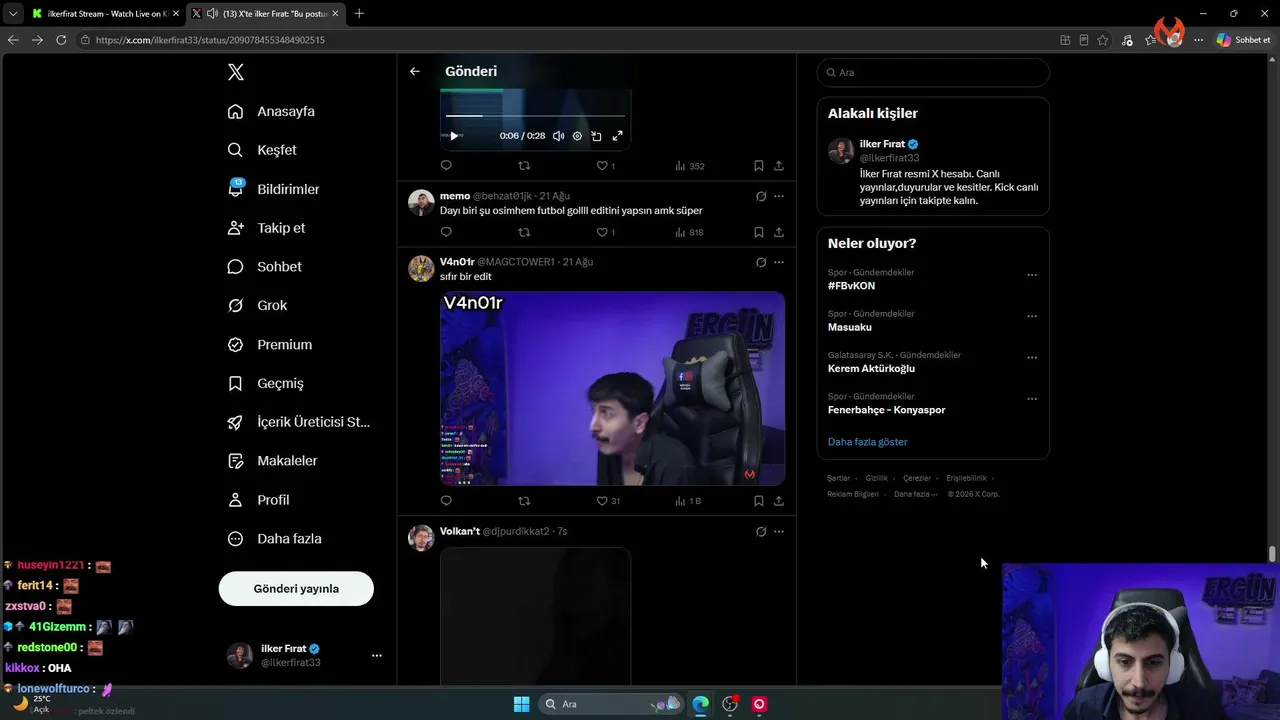Open Windows Start menu

click(x=521, y=704)
